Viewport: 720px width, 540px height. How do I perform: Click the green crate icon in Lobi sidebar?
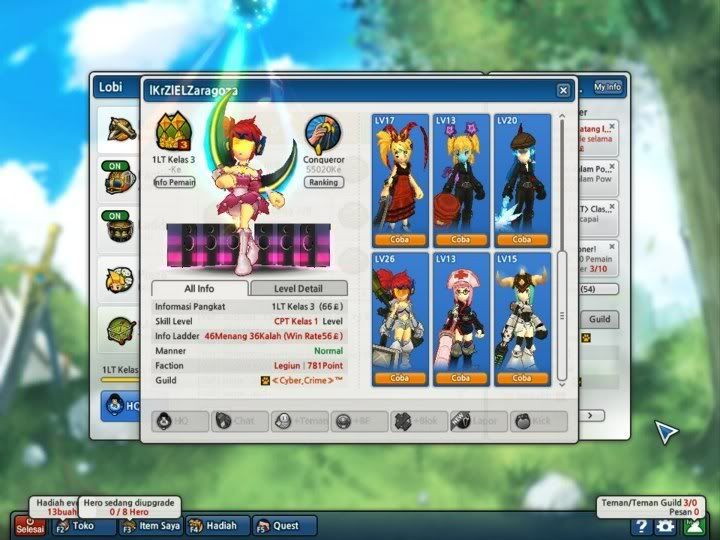coord(121,329)
